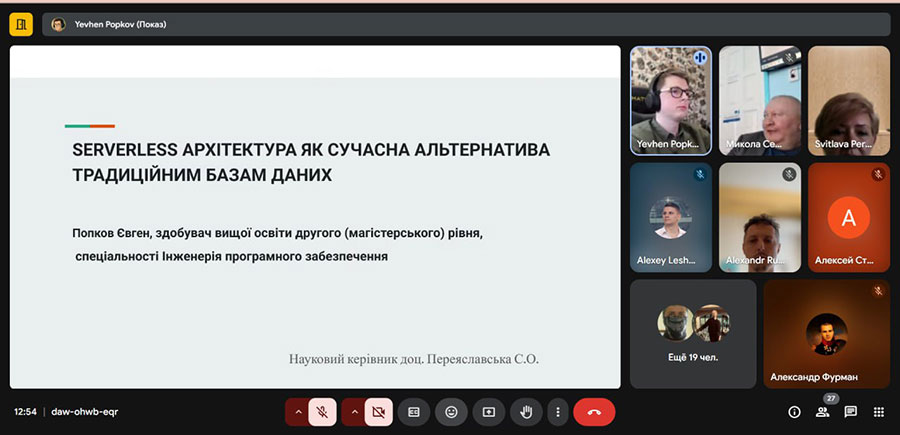Click the letter A avatar circle
The width and height of the screenshot is (900, 435).
pos(849,218)
